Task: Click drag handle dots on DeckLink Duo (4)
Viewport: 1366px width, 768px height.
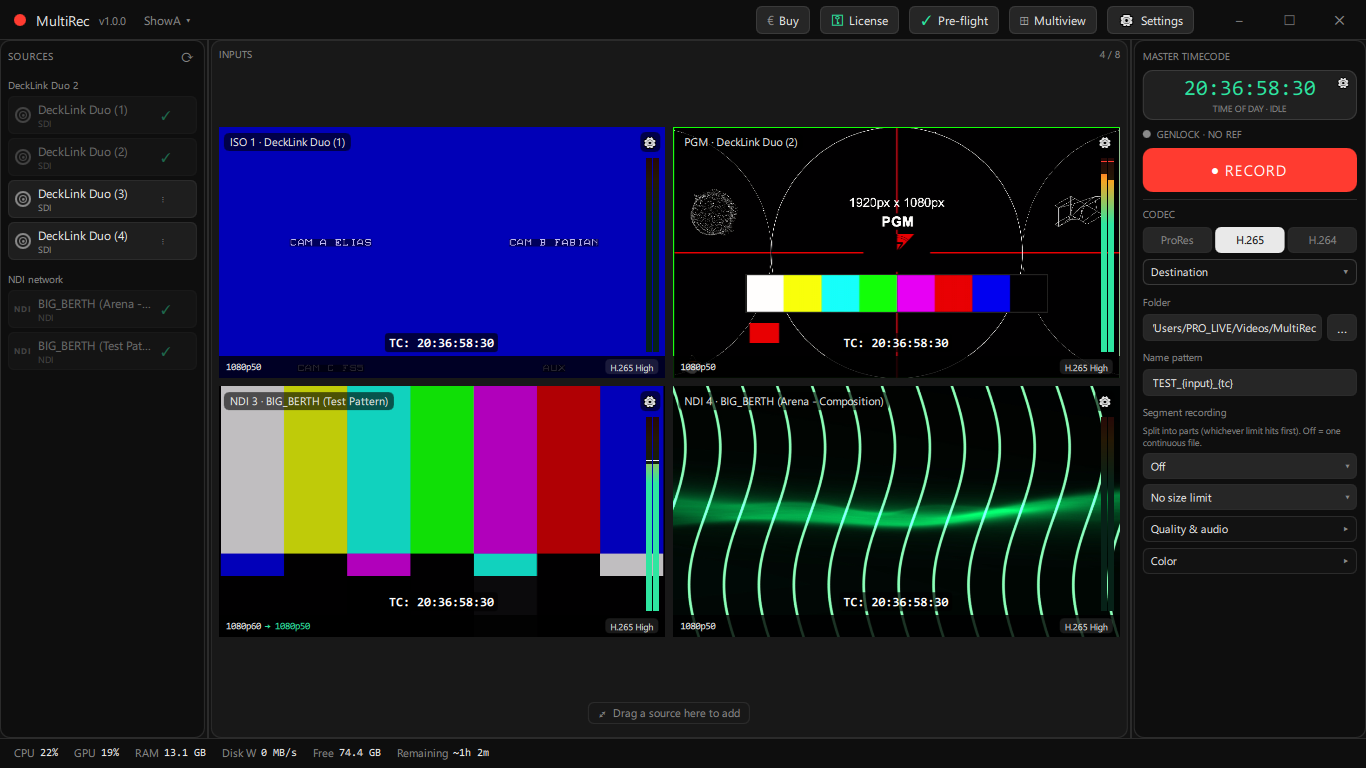Action: click(163, 241)
